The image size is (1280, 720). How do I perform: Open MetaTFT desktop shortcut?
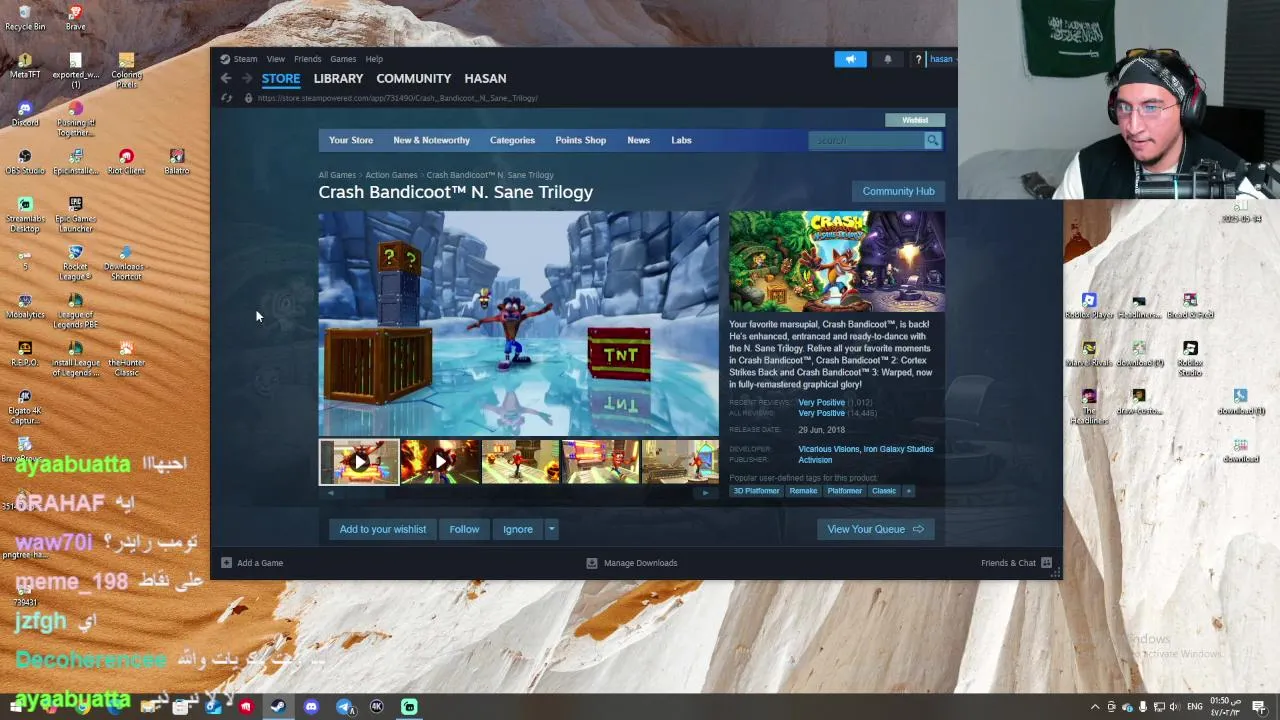[x=25, y=65]
